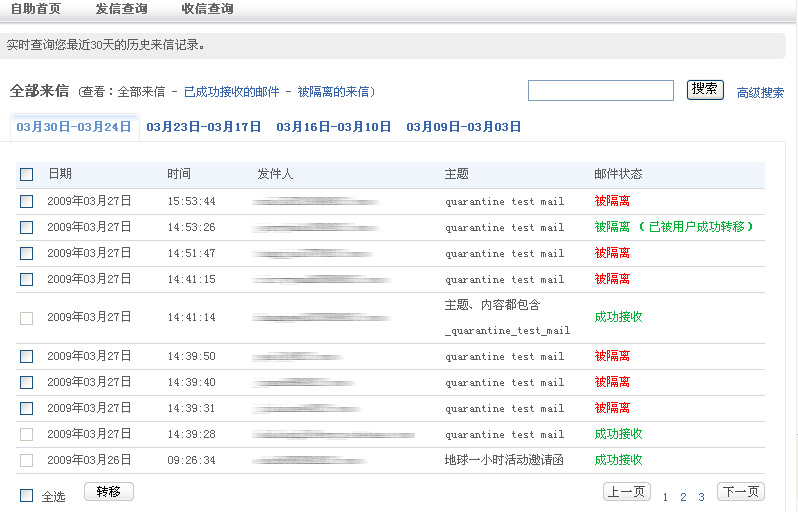Switch to 03月23日-03月17日 date tab
Image resolution: width=798 pixels, height=512 pixels.
(x=204, y=127)
